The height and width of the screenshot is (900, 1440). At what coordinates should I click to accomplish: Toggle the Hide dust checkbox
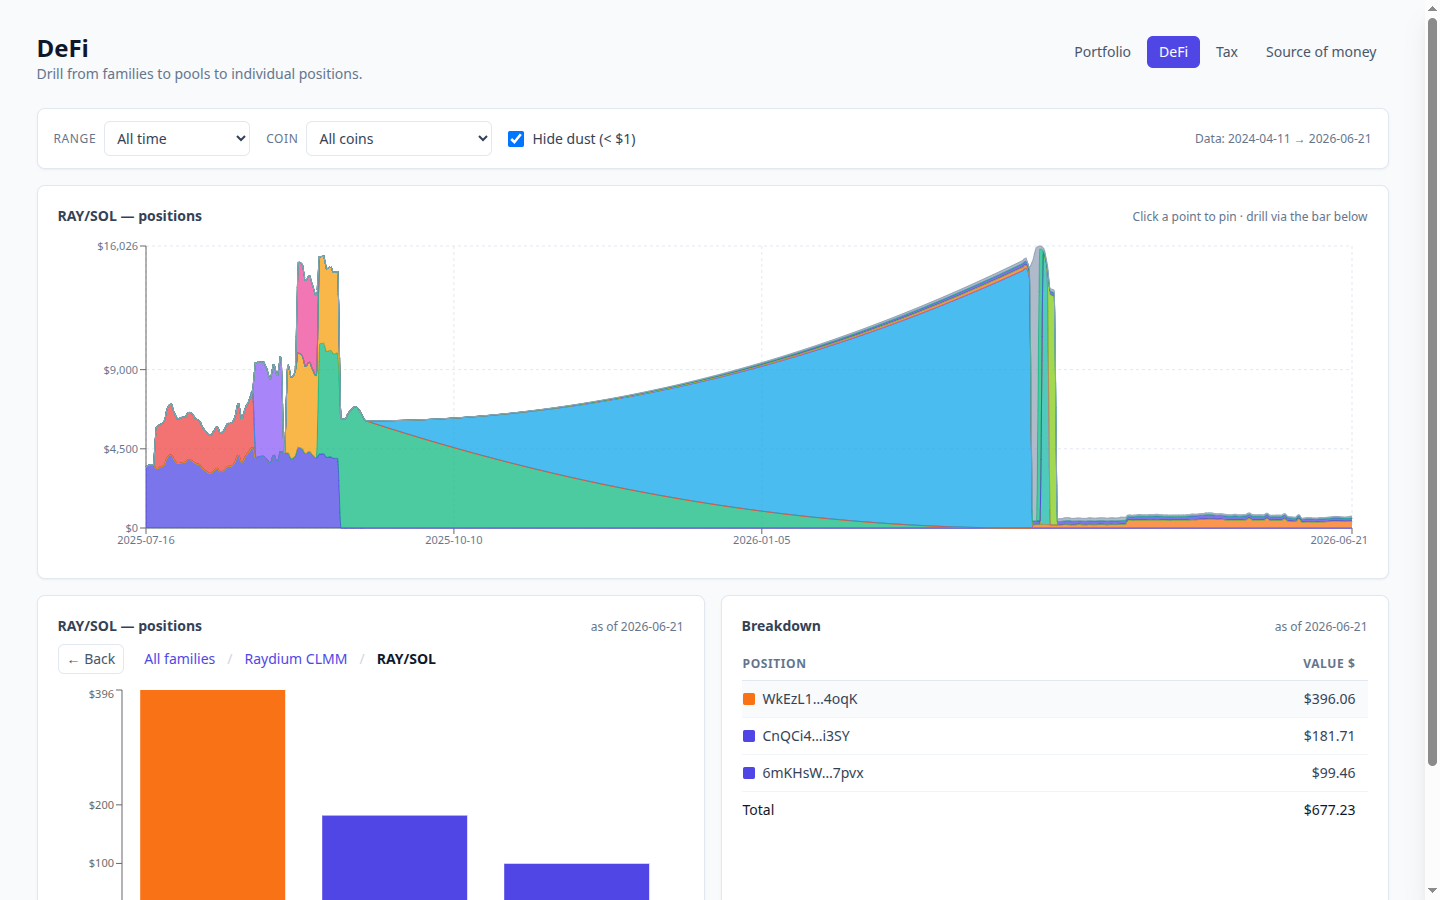click(x=516, y=139)
